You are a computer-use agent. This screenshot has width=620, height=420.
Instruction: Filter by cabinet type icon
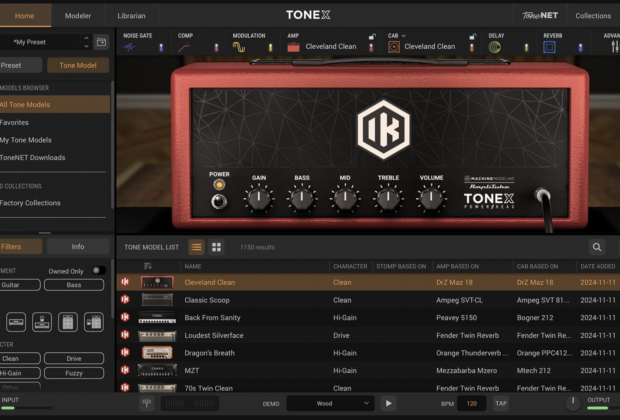pos(68,322)
